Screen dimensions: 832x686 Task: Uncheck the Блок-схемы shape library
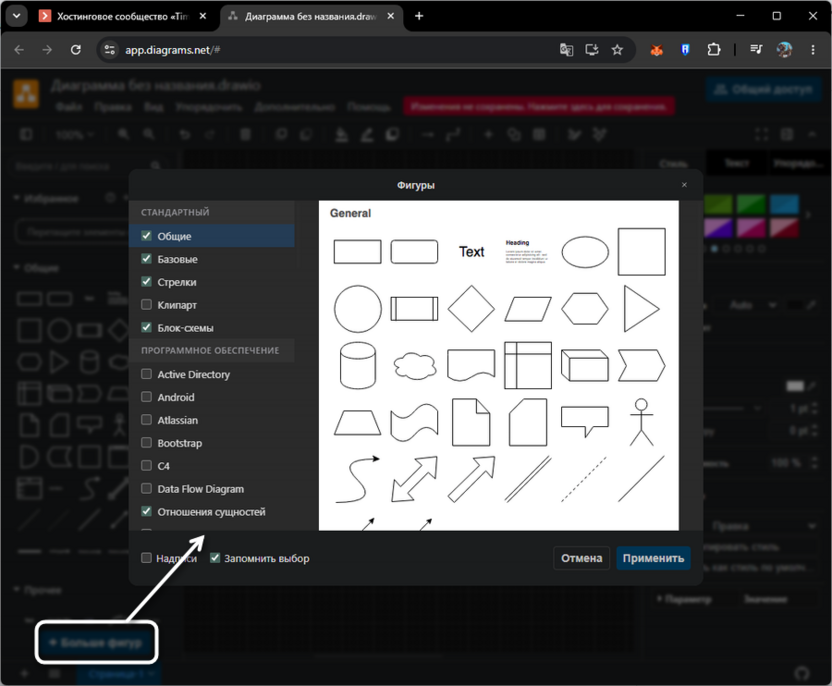(x=146, y=327)
